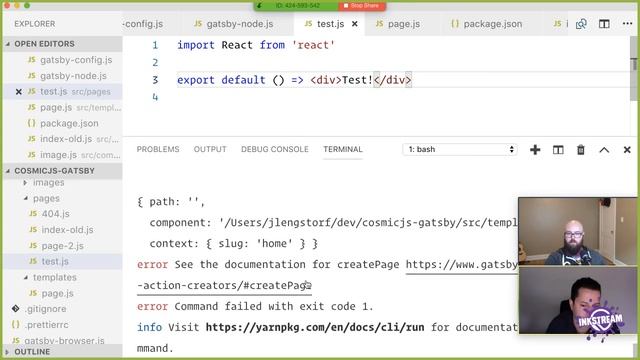Screen dimensions: 640x360
Task: Maximize the panel with the chevron up icon
Action: click(x=604, y=150)
